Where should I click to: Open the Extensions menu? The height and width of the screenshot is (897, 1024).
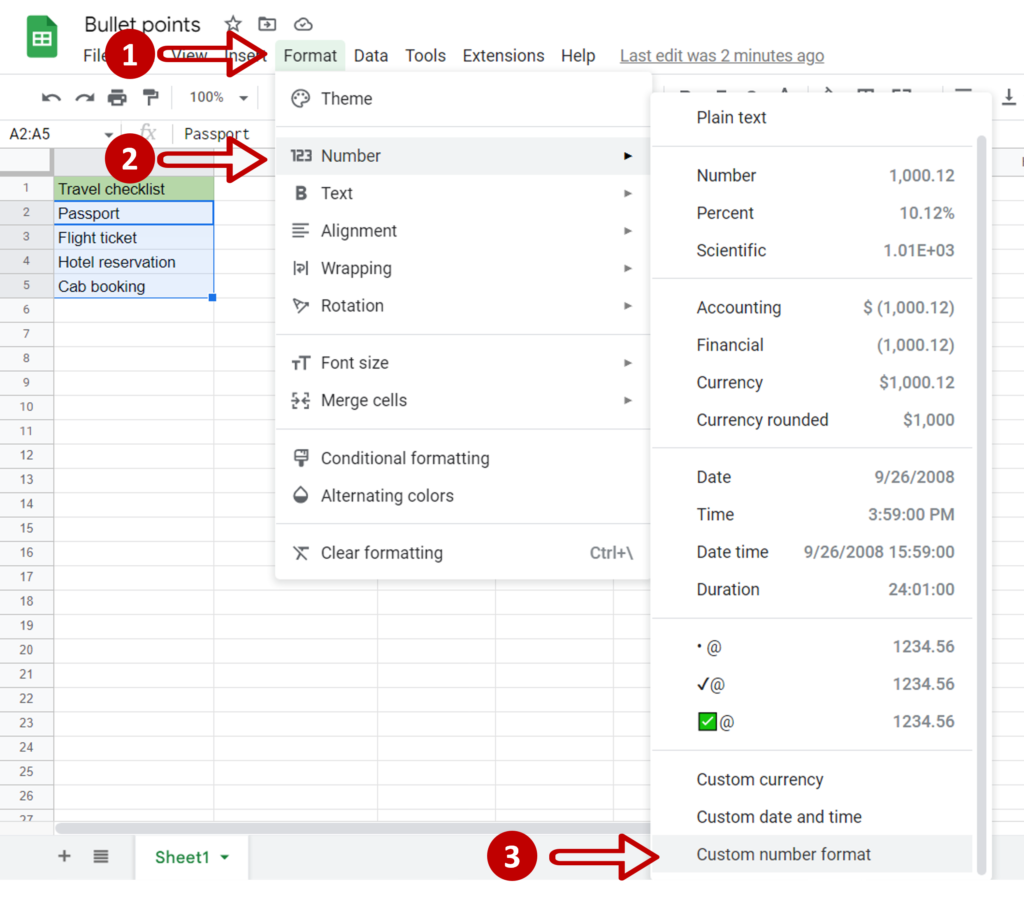tap(504, 56)
